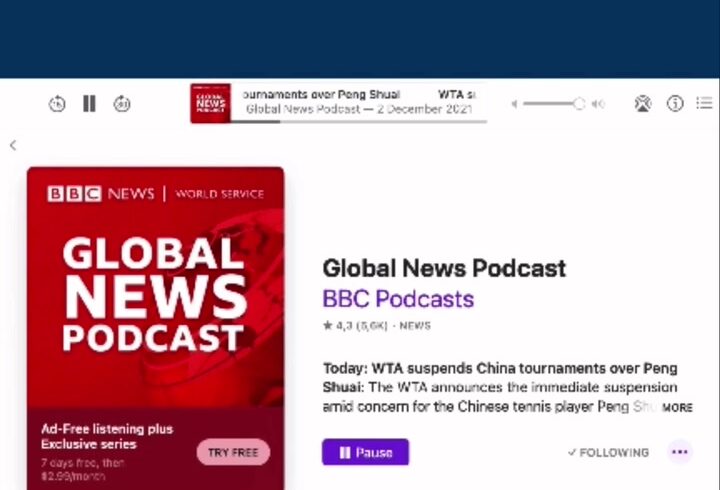The height and width of the screenshot is (490, 720).
Task: Adjust the volume slider knob
Action: (x=578, y=104)
